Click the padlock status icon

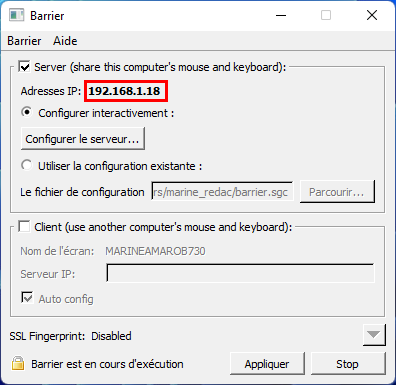(x=18, y=363)
